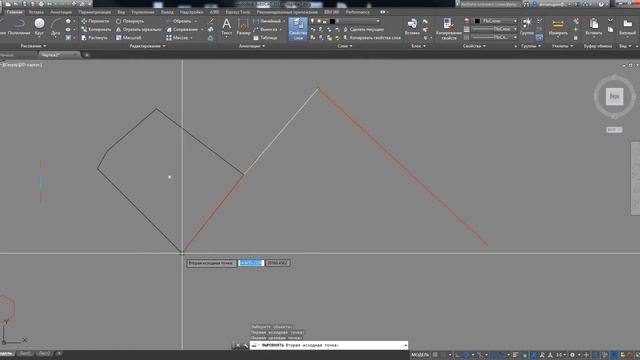Click Копировать свойства слоя button
The width and height of the screenshot is (640, 360).
pos(371,38)
